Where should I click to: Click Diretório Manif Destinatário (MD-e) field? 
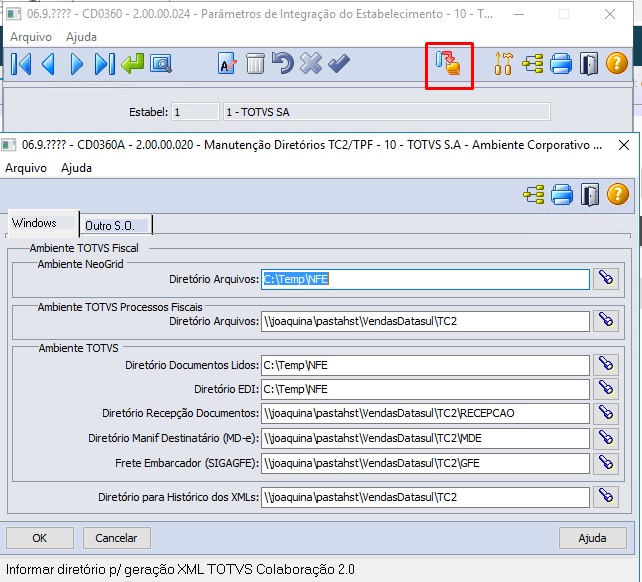(425, 438)
